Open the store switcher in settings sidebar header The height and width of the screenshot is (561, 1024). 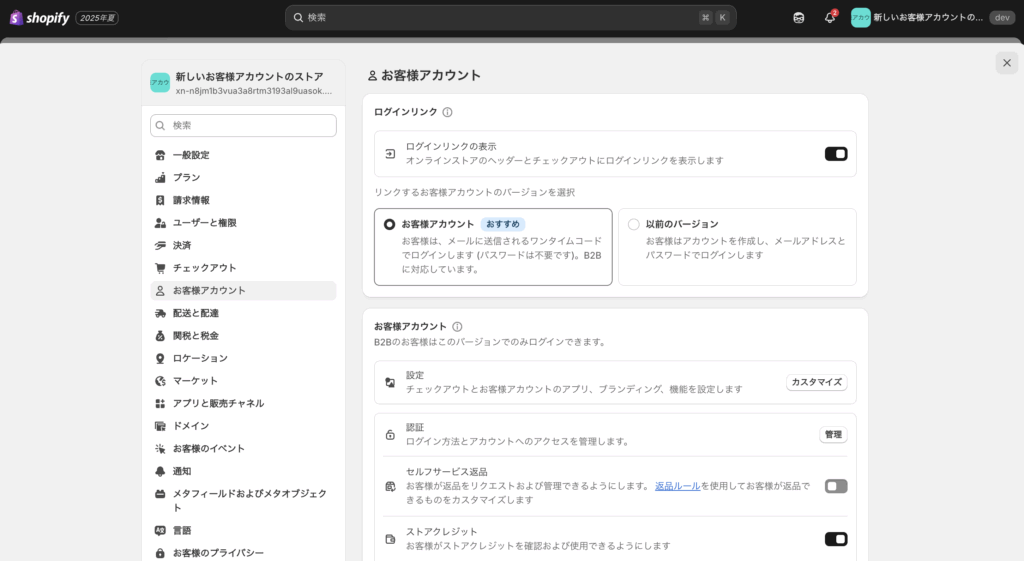click(243, 83)
